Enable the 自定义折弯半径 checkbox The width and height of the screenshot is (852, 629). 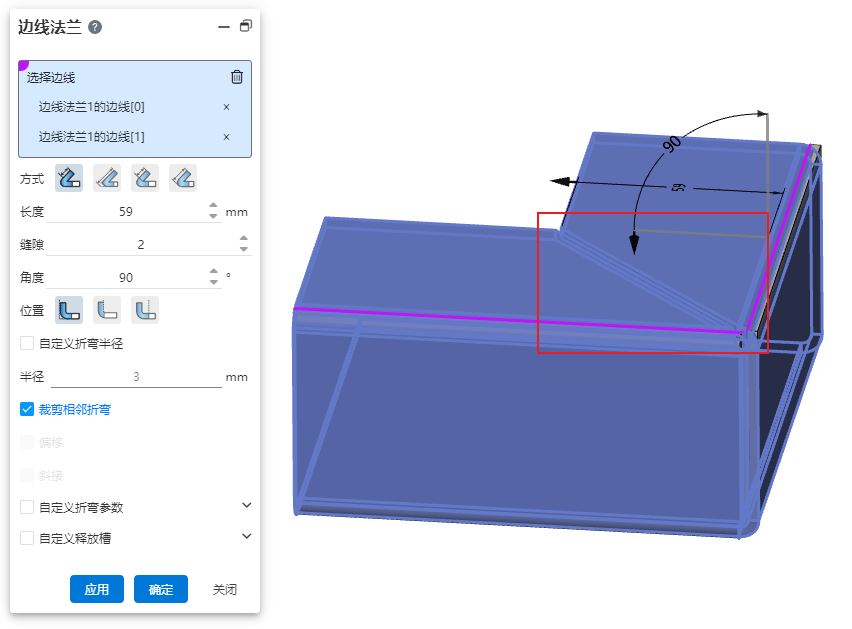(x=27, y=343)
